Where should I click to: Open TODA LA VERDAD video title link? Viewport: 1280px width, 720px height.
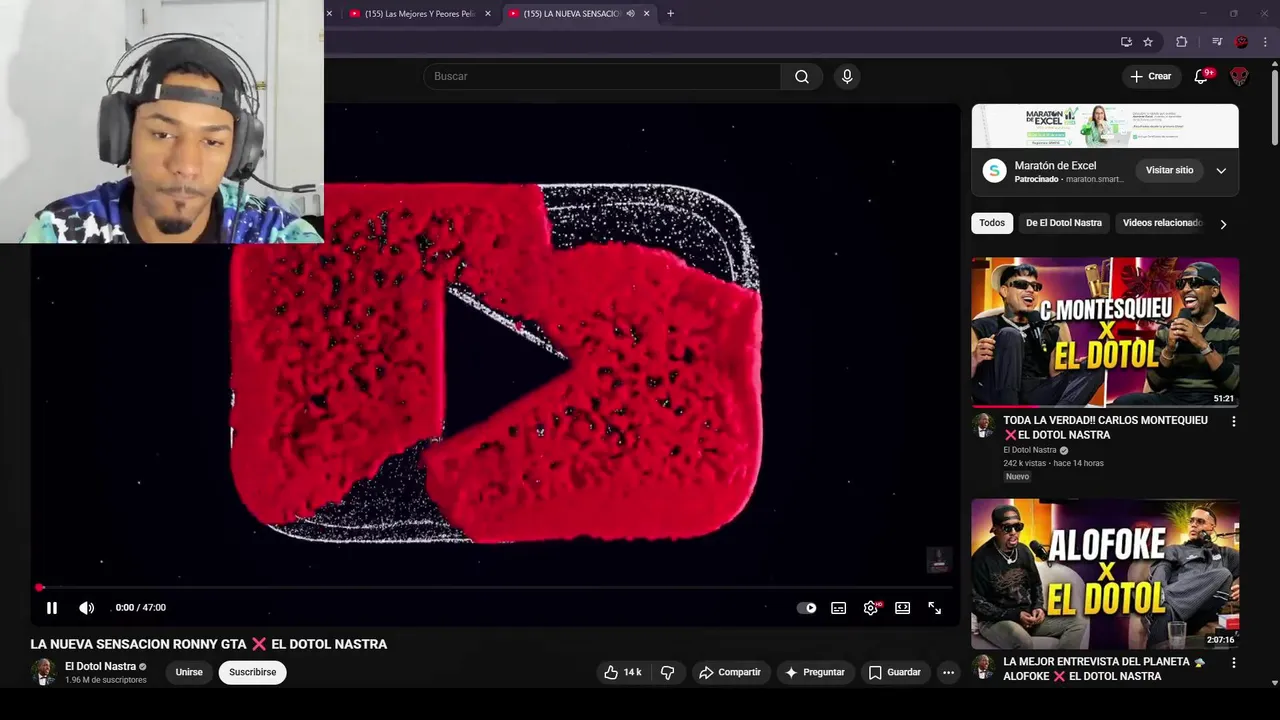coord(1105,428)
